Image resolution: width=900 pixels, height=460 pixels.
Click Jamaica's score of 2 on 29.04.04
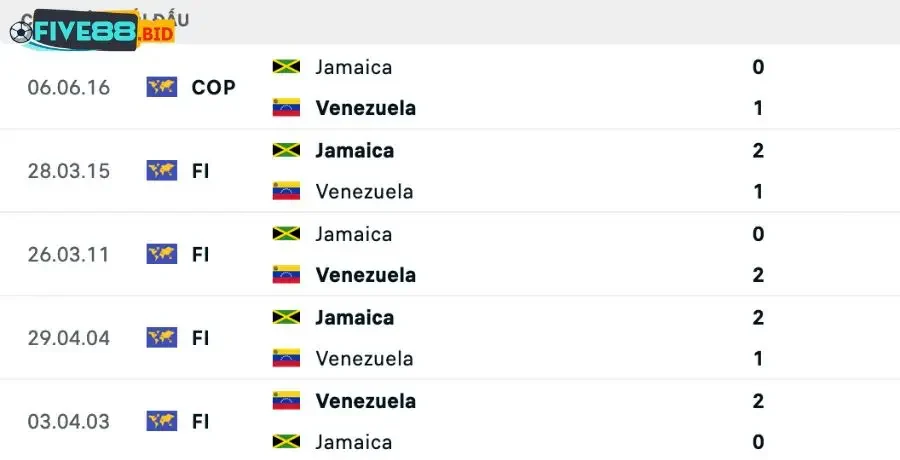pyautogui.click(x=758, y=318)
